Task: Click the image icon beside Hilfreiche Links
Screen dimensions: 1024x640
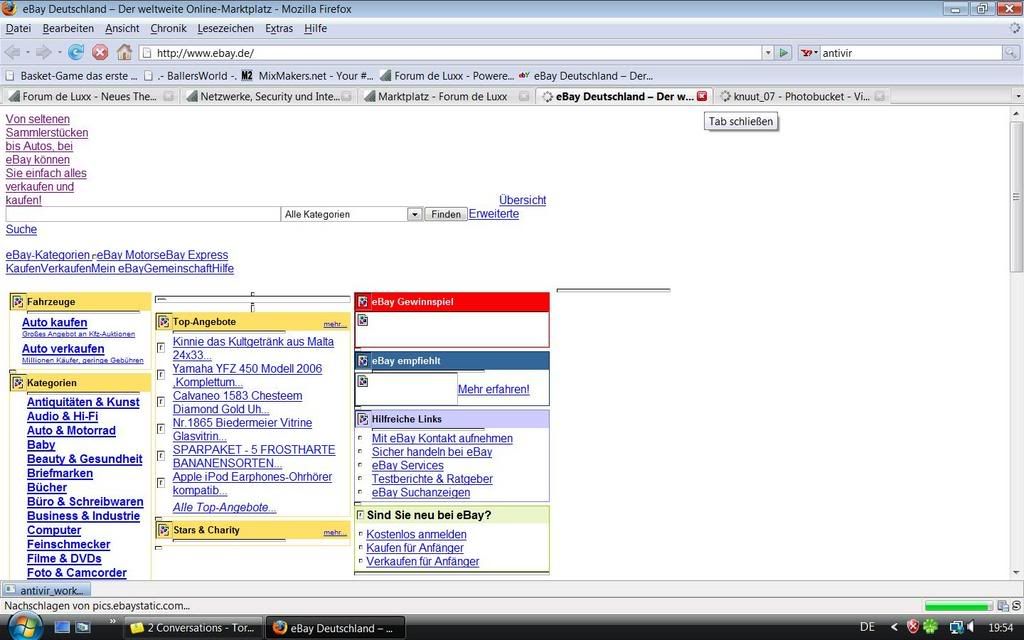Action: point(362,419)
